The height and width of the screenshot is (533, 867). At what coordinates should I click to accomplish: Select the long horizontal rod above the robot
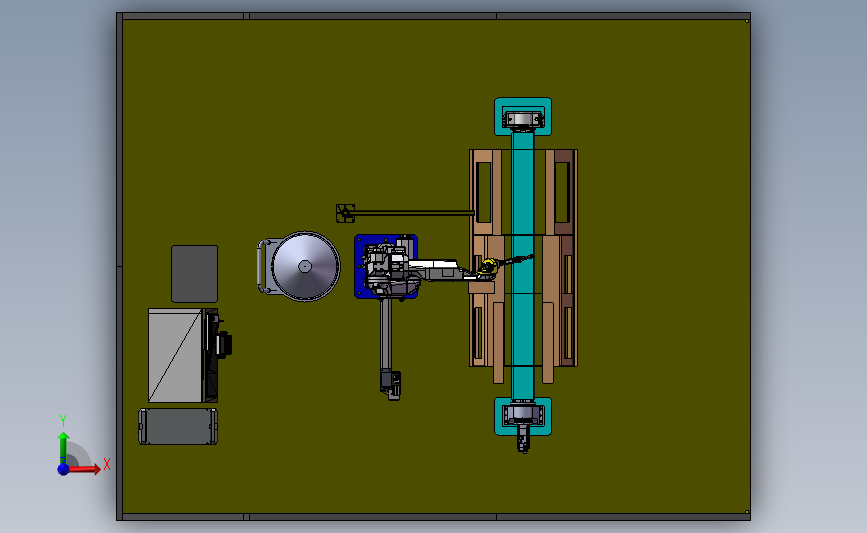point(414,212)
